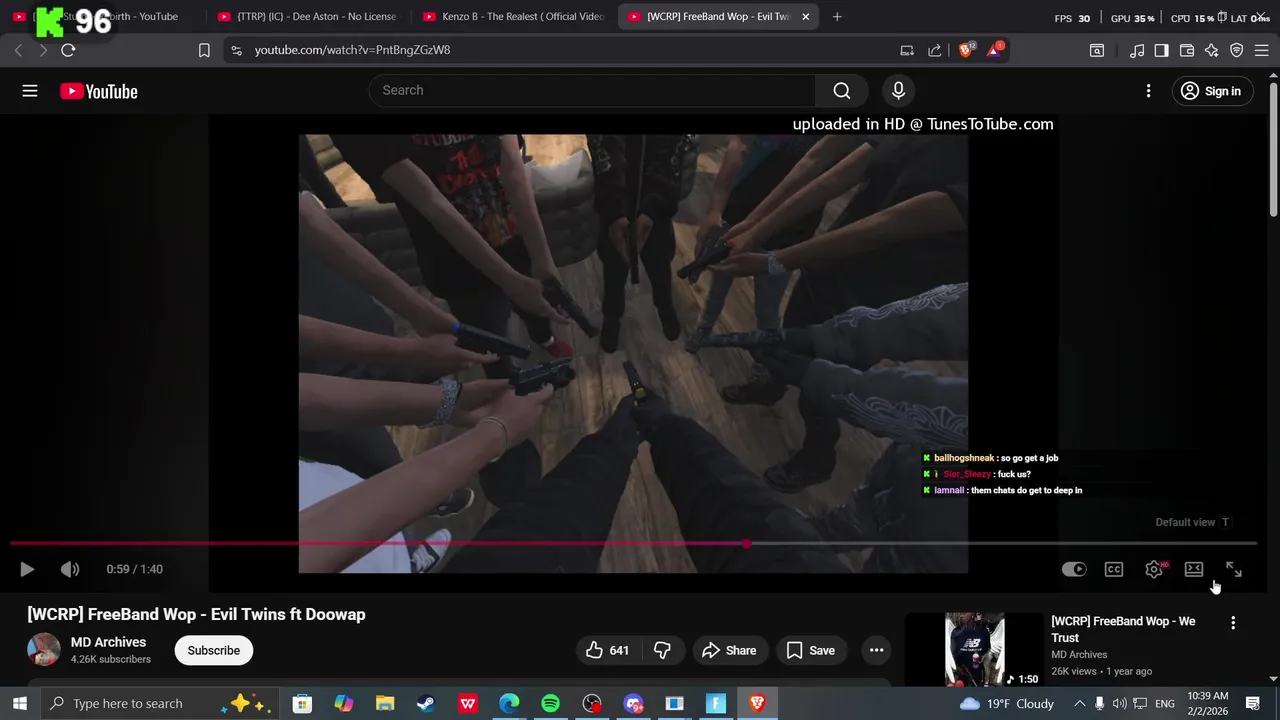Screen dimensions: 1280x720
Task: Start voice search with microphone icon
Action: tap(898, 91)
